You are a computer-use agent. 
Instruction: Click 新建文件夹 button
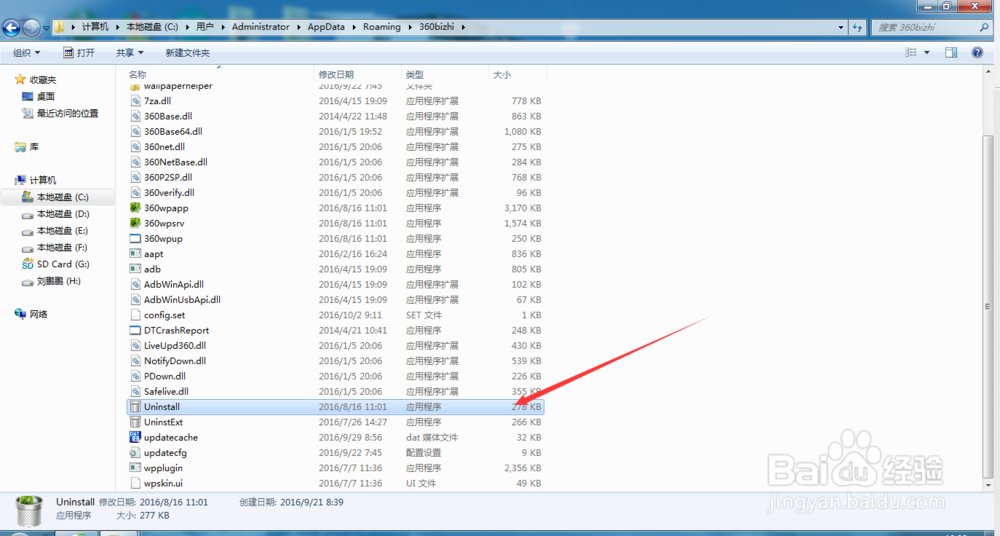click(187, 53)
